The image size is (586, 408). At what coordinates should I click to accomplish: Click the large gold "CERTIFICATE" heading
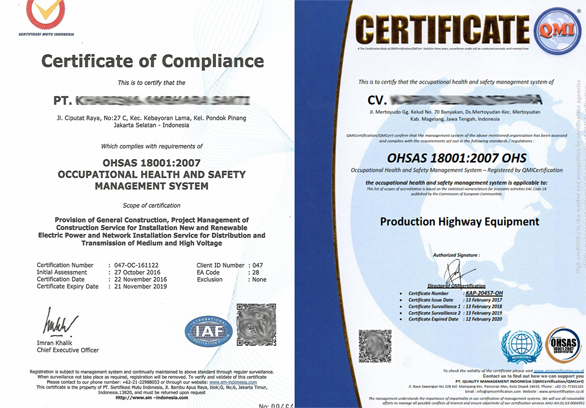(442, 30)
